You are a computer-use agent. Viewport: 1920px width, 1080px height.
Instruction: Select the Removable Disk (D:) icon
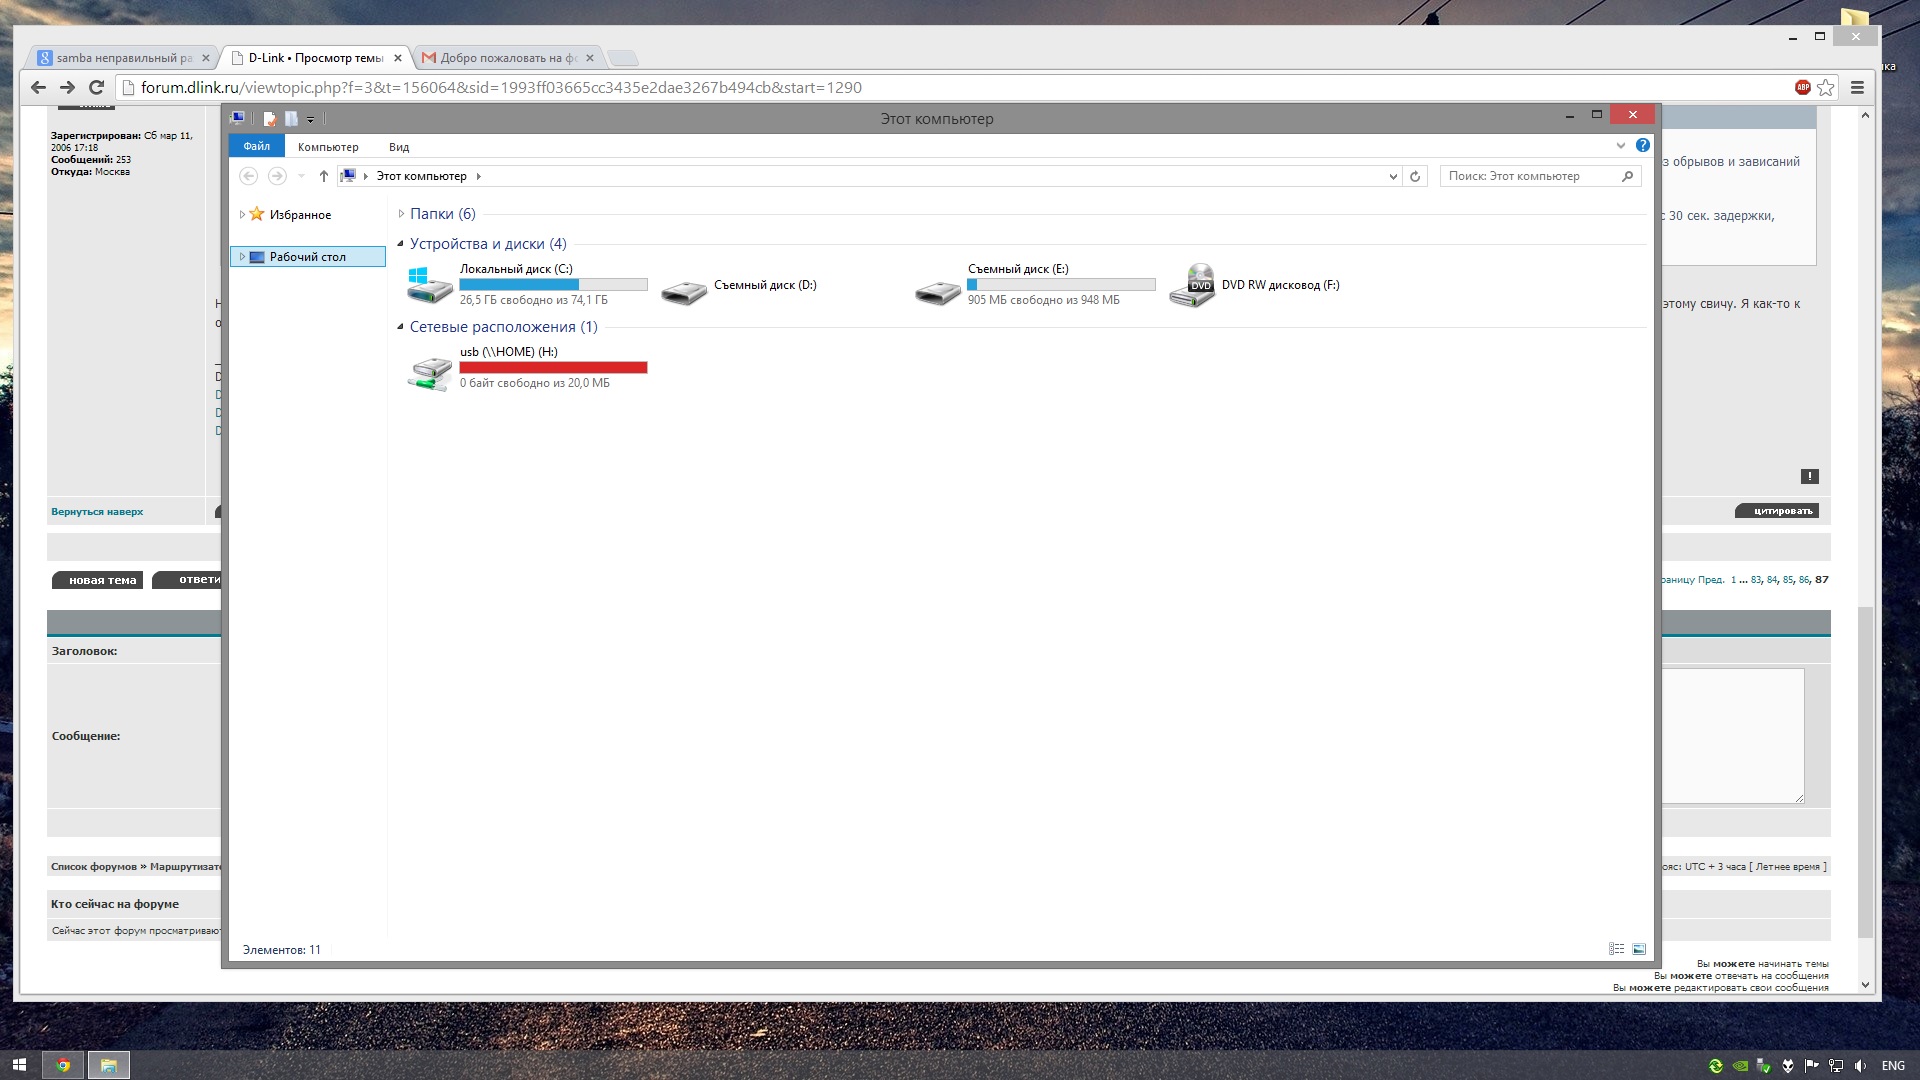(x=684, y=291)
